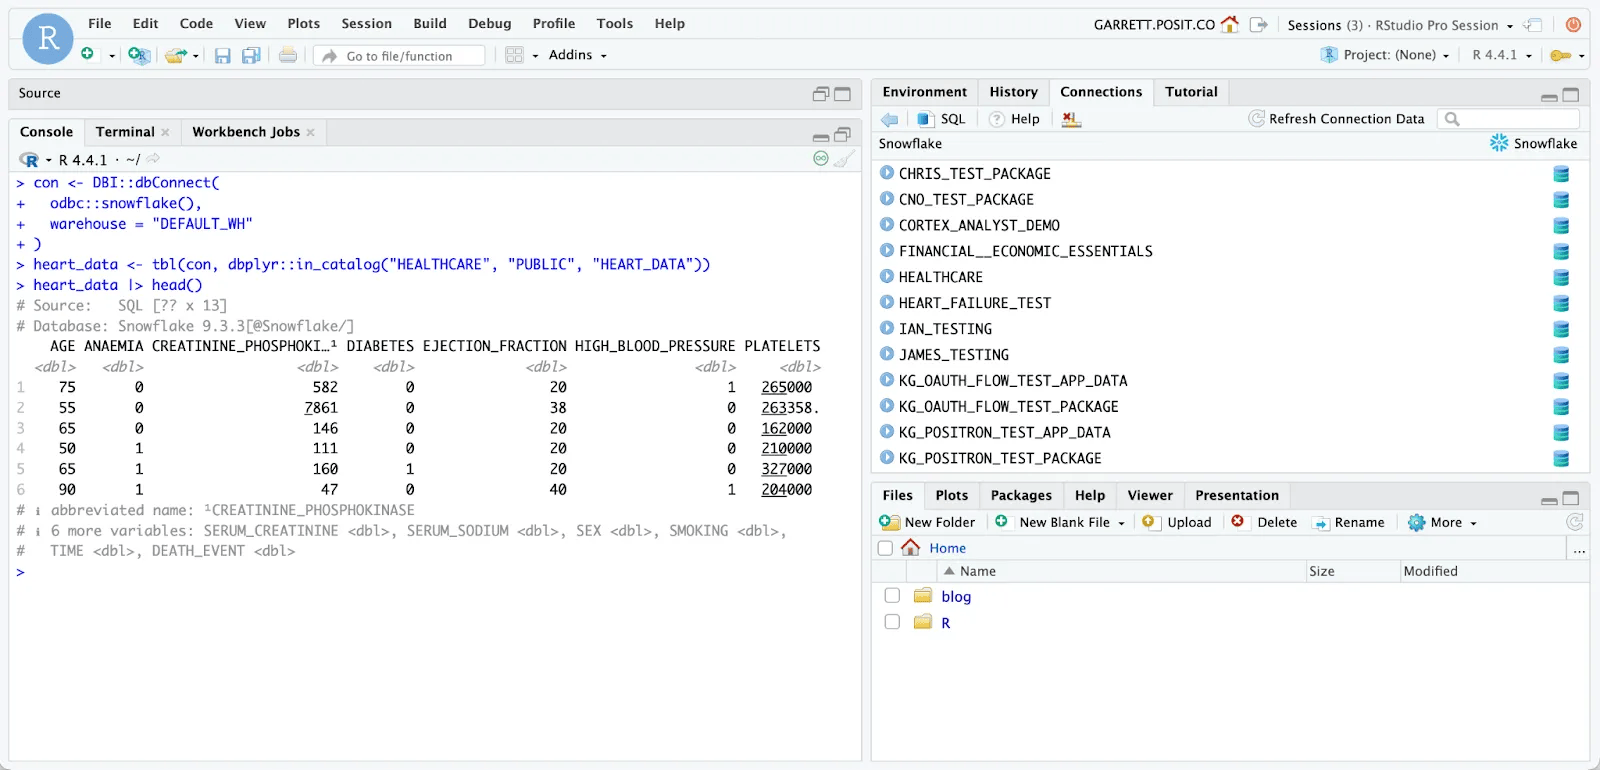Click the Print document icon

288,56
